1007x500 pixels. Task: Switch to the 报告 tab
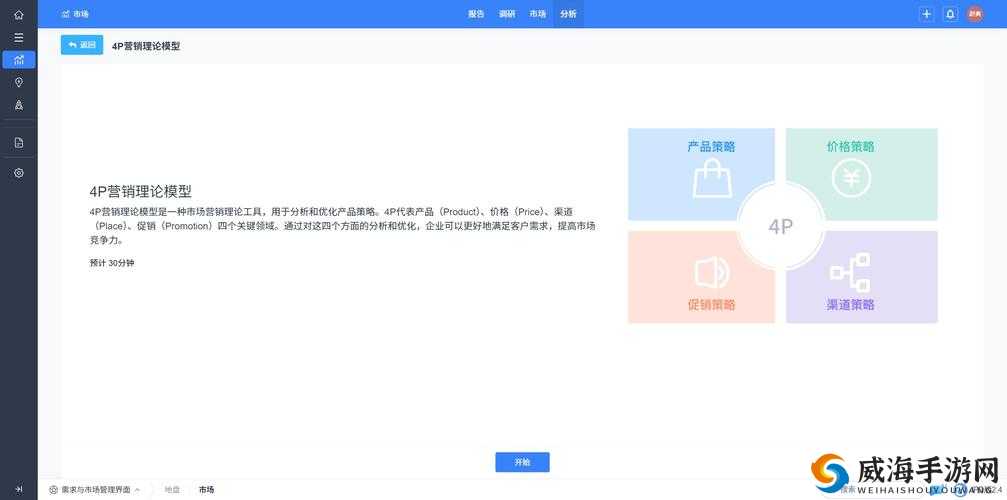tap(476, 14)
